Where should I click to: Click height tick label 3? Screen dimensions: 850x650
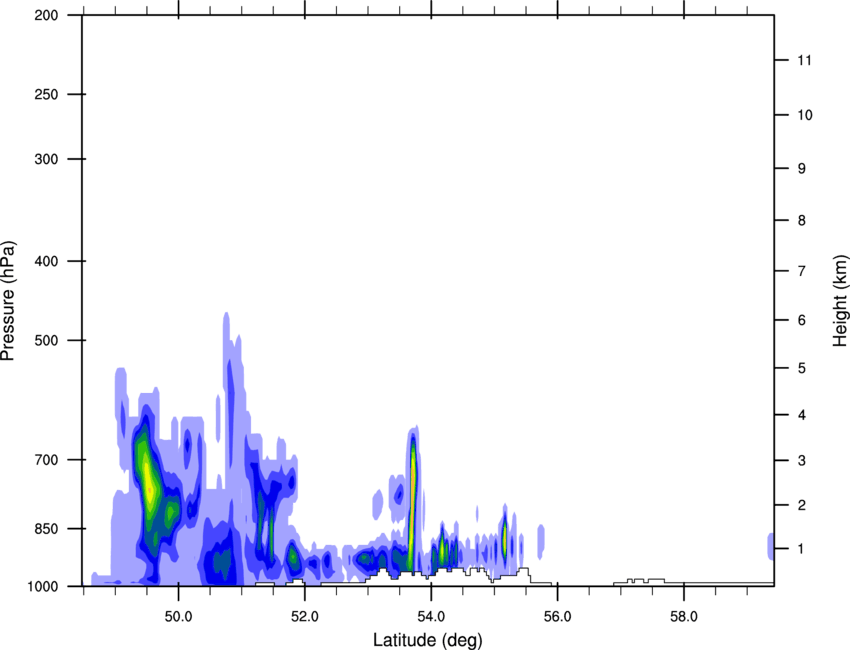coord(802,461)
